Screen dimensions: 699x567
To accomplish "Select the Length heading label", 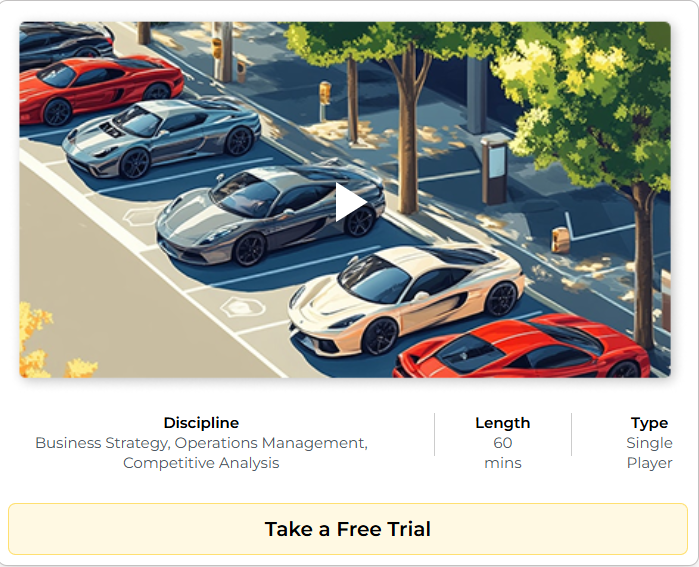I will [502, 423].
